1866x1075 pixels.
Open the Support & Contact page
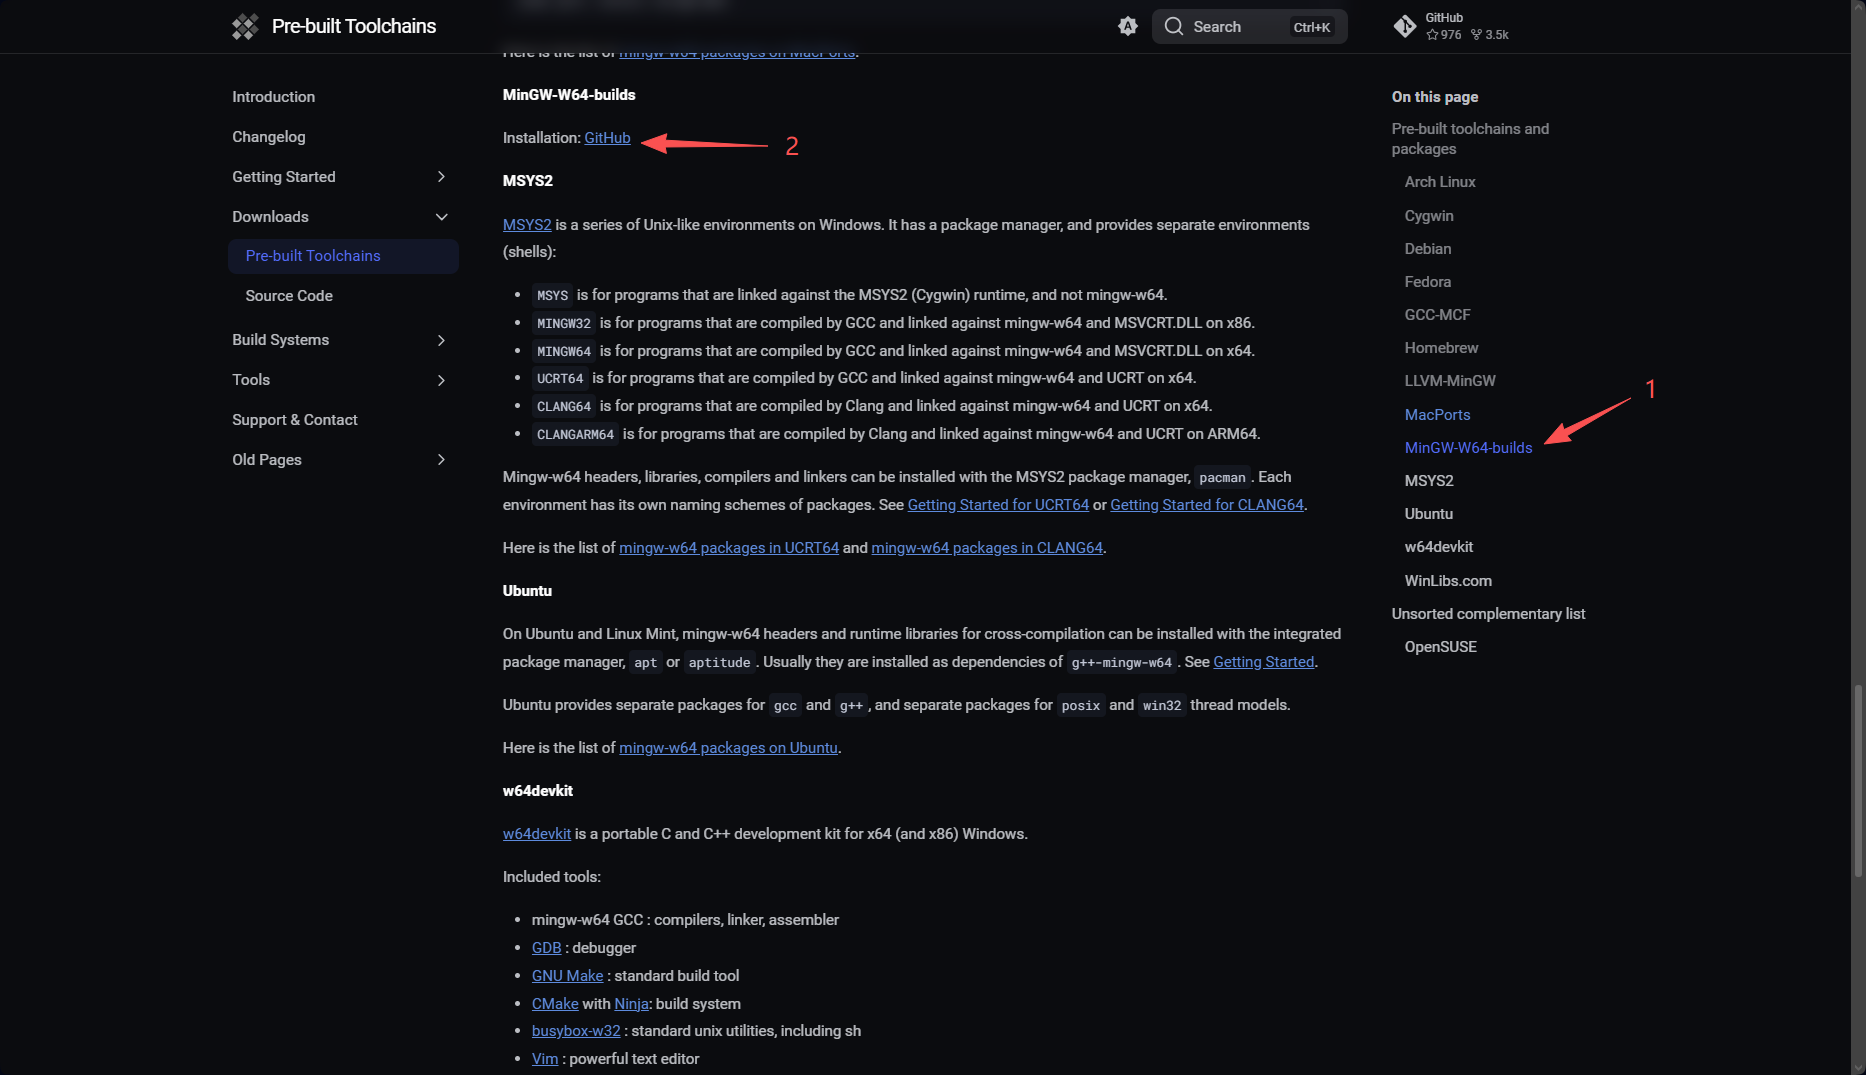point(295,420)
